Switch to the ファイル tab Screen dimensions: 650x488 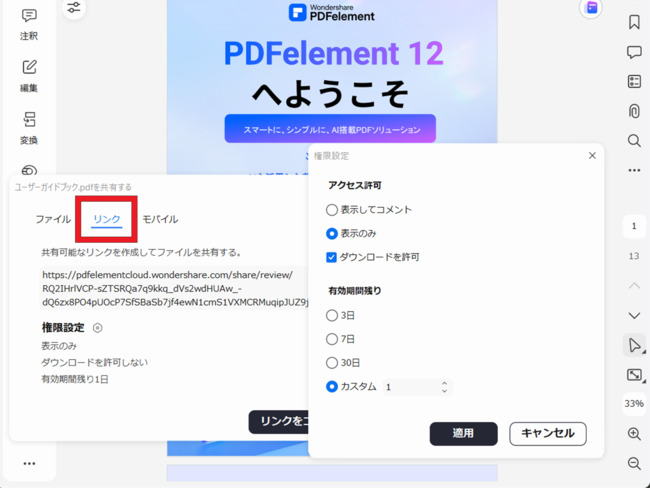[x=53, y=219]
